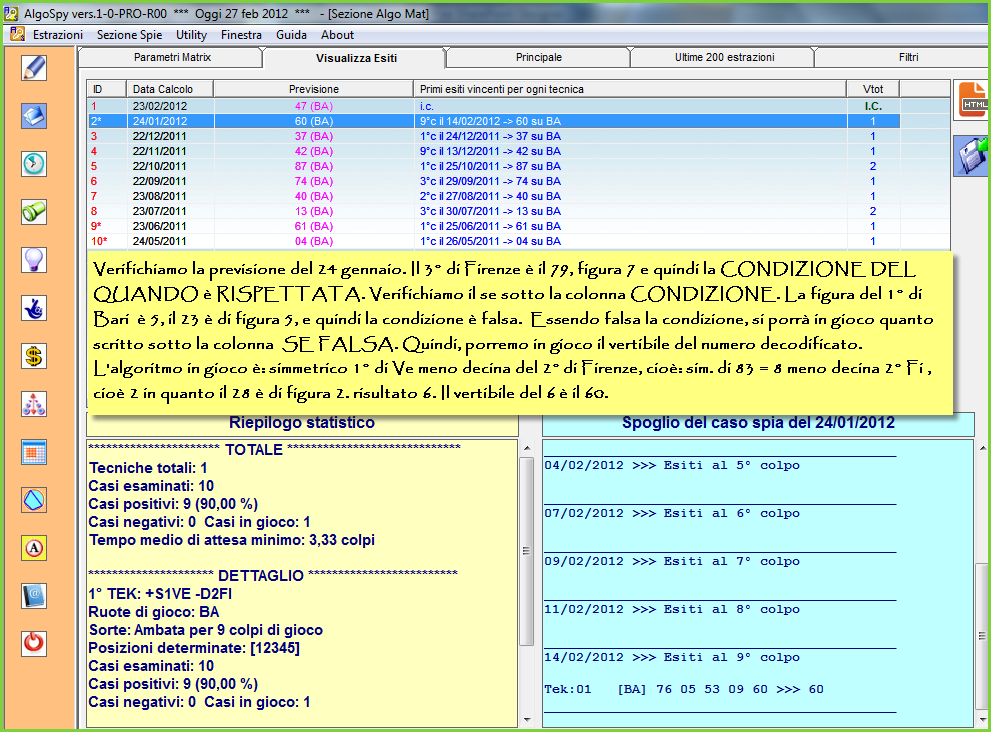
Task: Click the app icon beside Estrazioni menu
Action: coord(17,35)
